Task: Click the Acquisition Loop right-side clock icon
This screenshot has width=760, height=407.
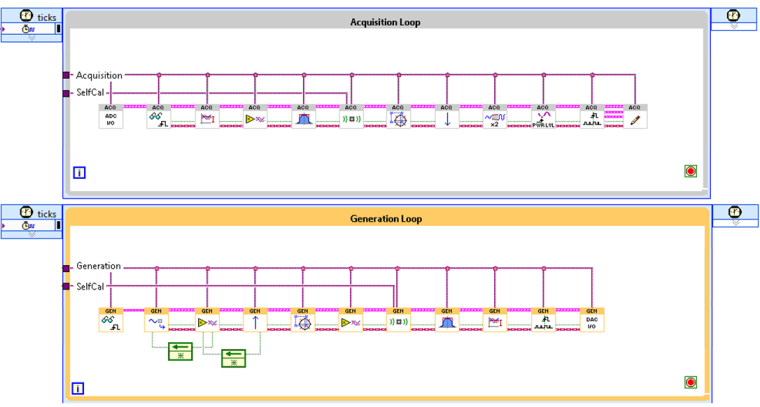Action: pos(734,15)
